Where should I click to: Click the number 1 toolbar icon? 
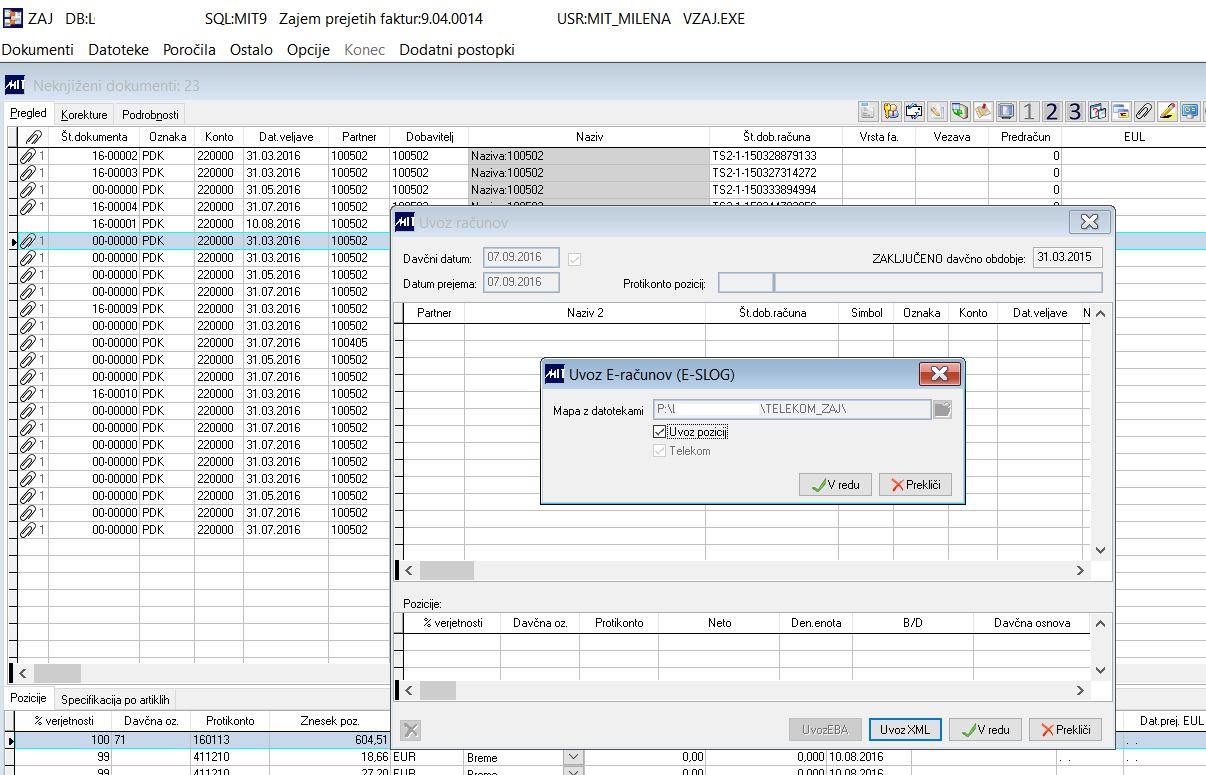pos(1029,111)
